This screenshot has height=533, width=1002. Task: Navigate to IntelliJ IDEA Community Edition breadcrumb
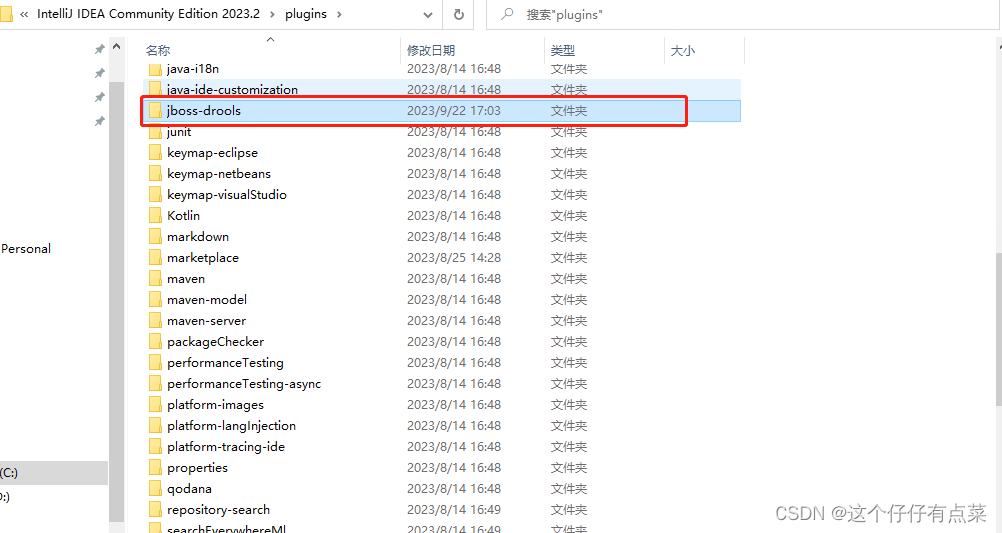pos(148,14)
